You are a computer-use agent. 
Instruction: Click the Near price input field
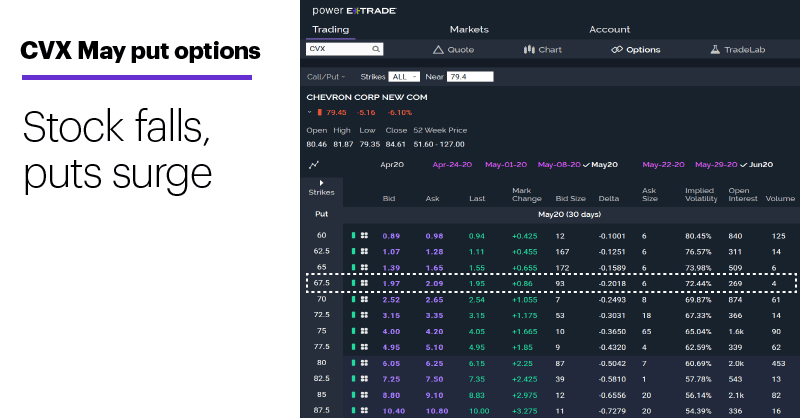[470, 77]
